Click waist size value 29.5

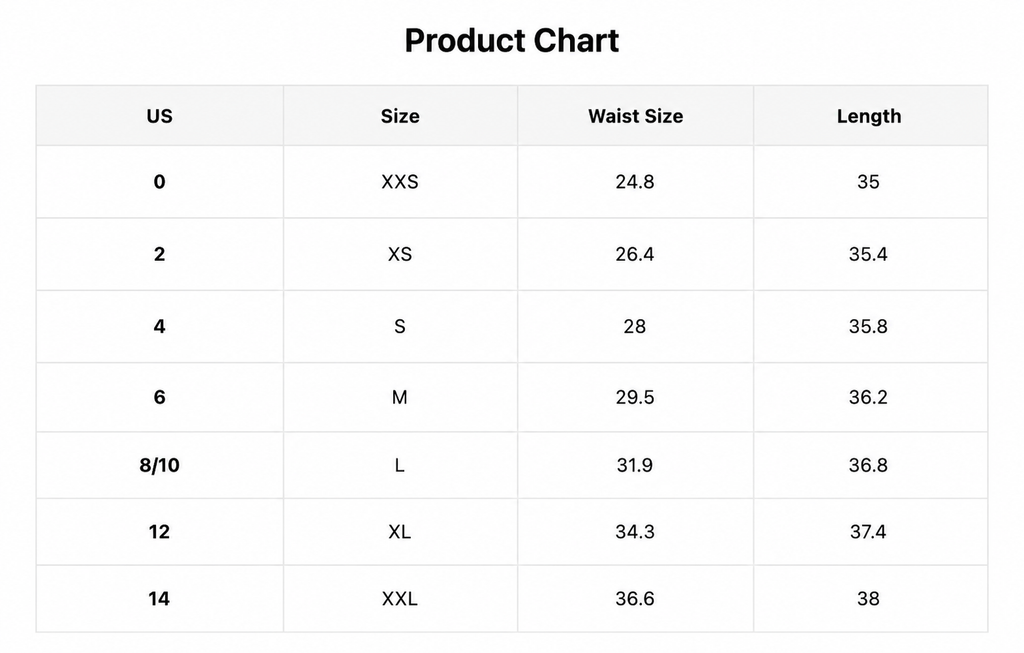635,397
